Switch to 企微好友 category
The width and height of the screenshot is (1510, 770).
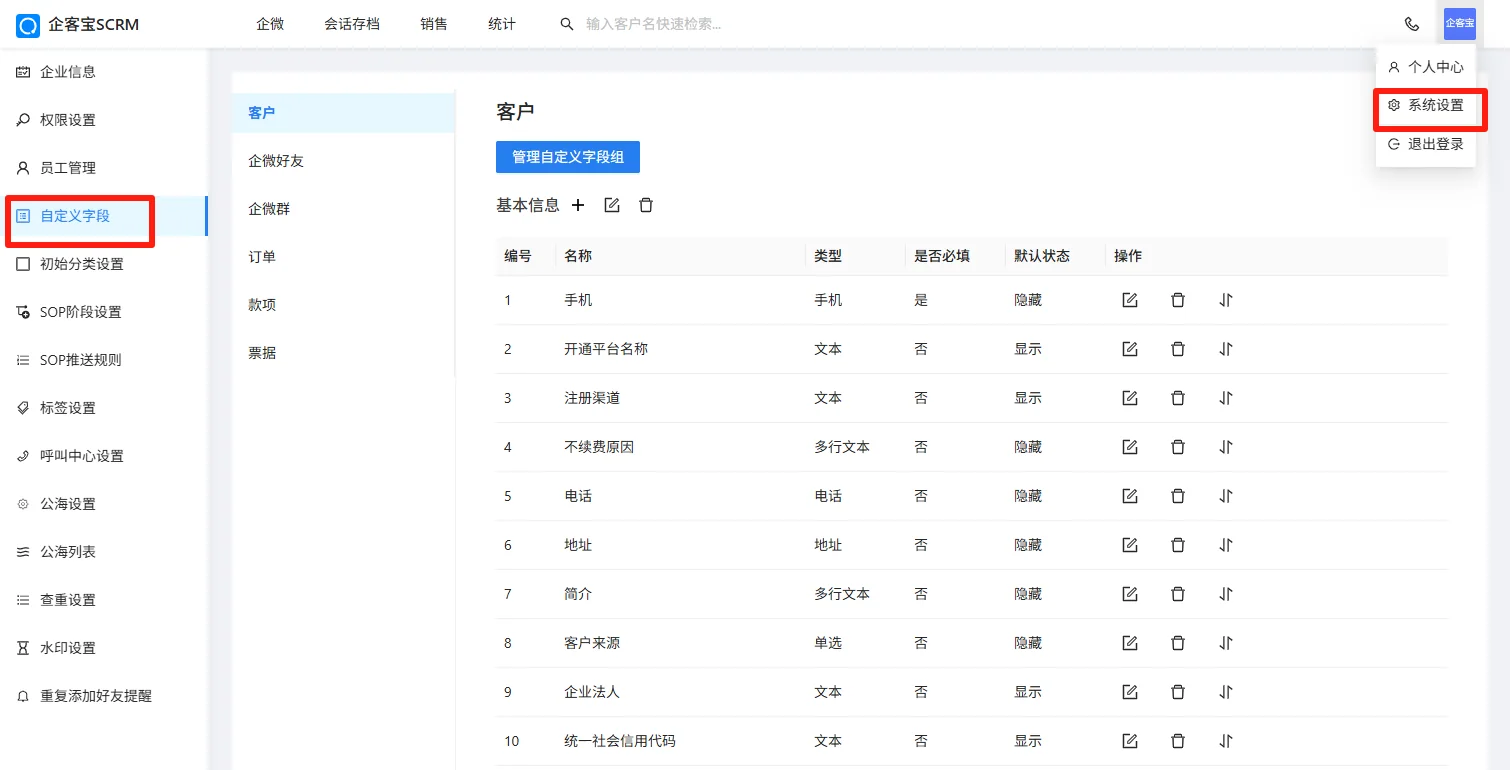point(343,161)
